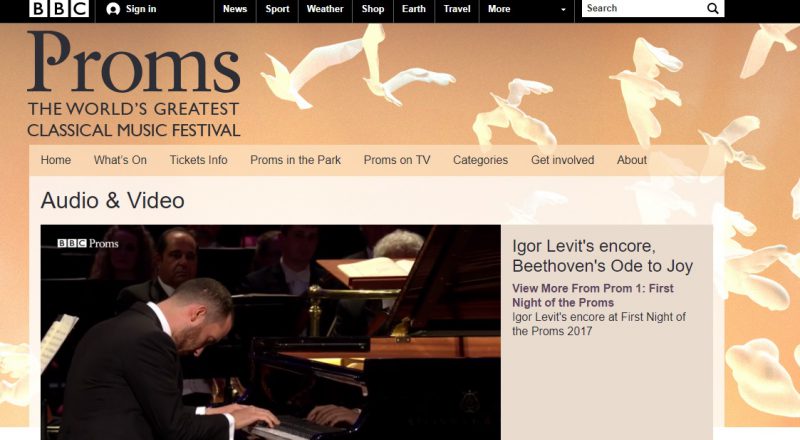Go to Tickets Info

coord(198,160)
